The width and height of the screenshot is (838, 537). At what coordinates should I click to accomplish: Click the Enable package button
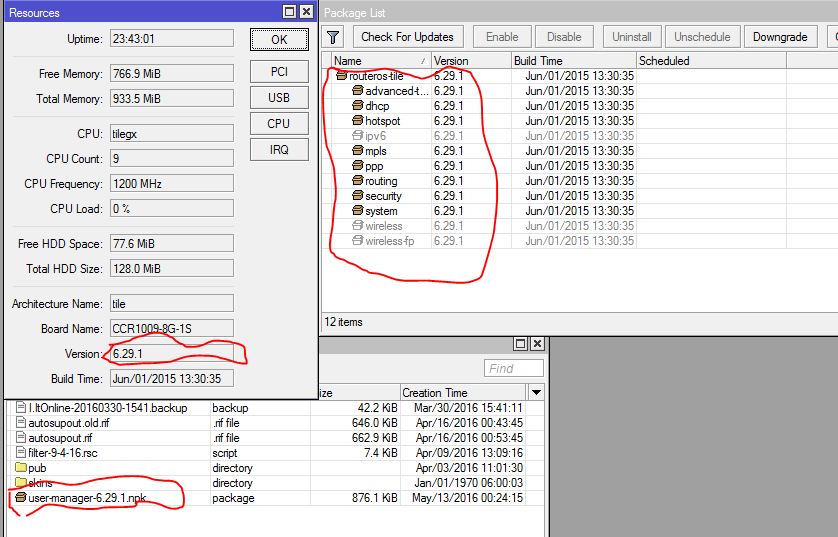click(502, 37)
